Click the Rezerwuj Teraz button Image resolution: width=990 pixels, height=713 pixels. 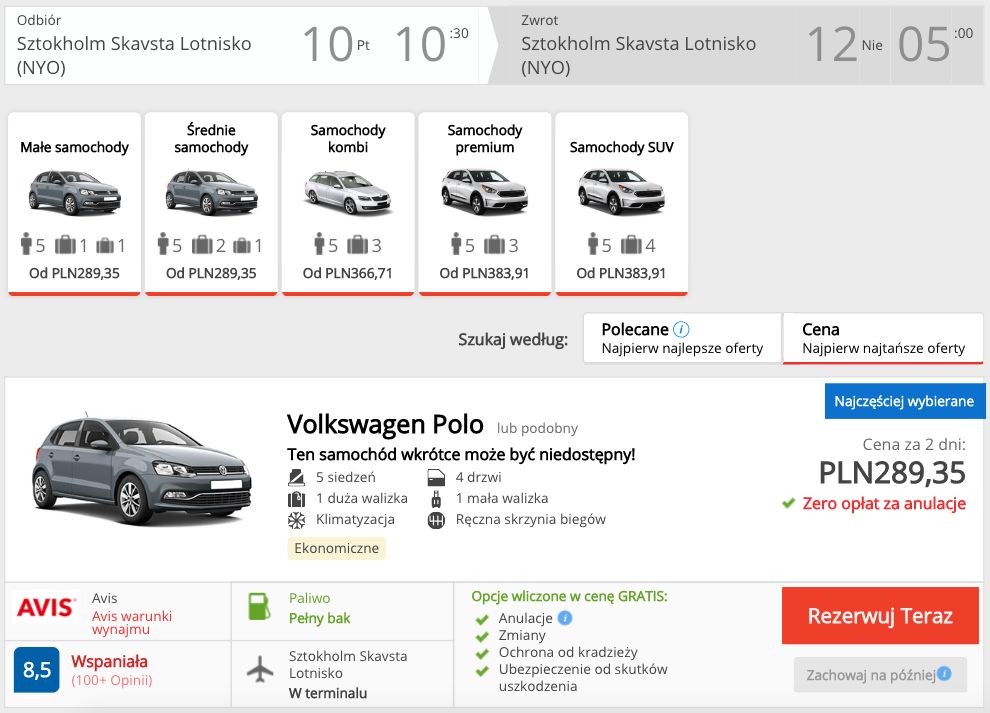pyautogui.click(x=880, y=616)
